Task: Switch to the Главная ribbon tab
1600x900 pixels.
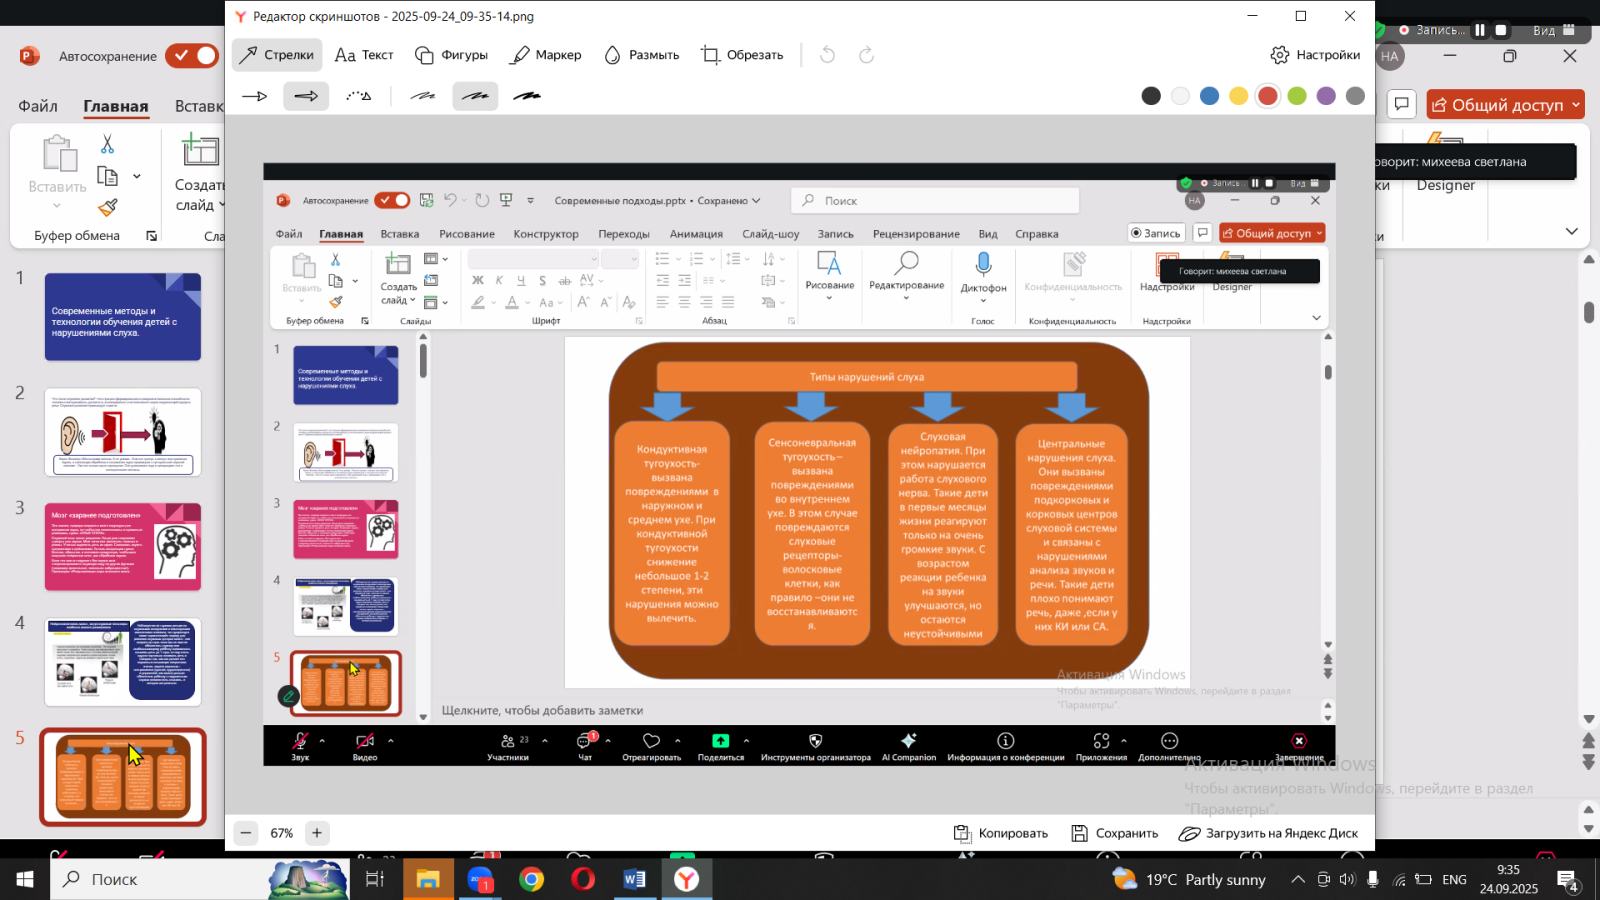Action: click(x=116, y=106)
